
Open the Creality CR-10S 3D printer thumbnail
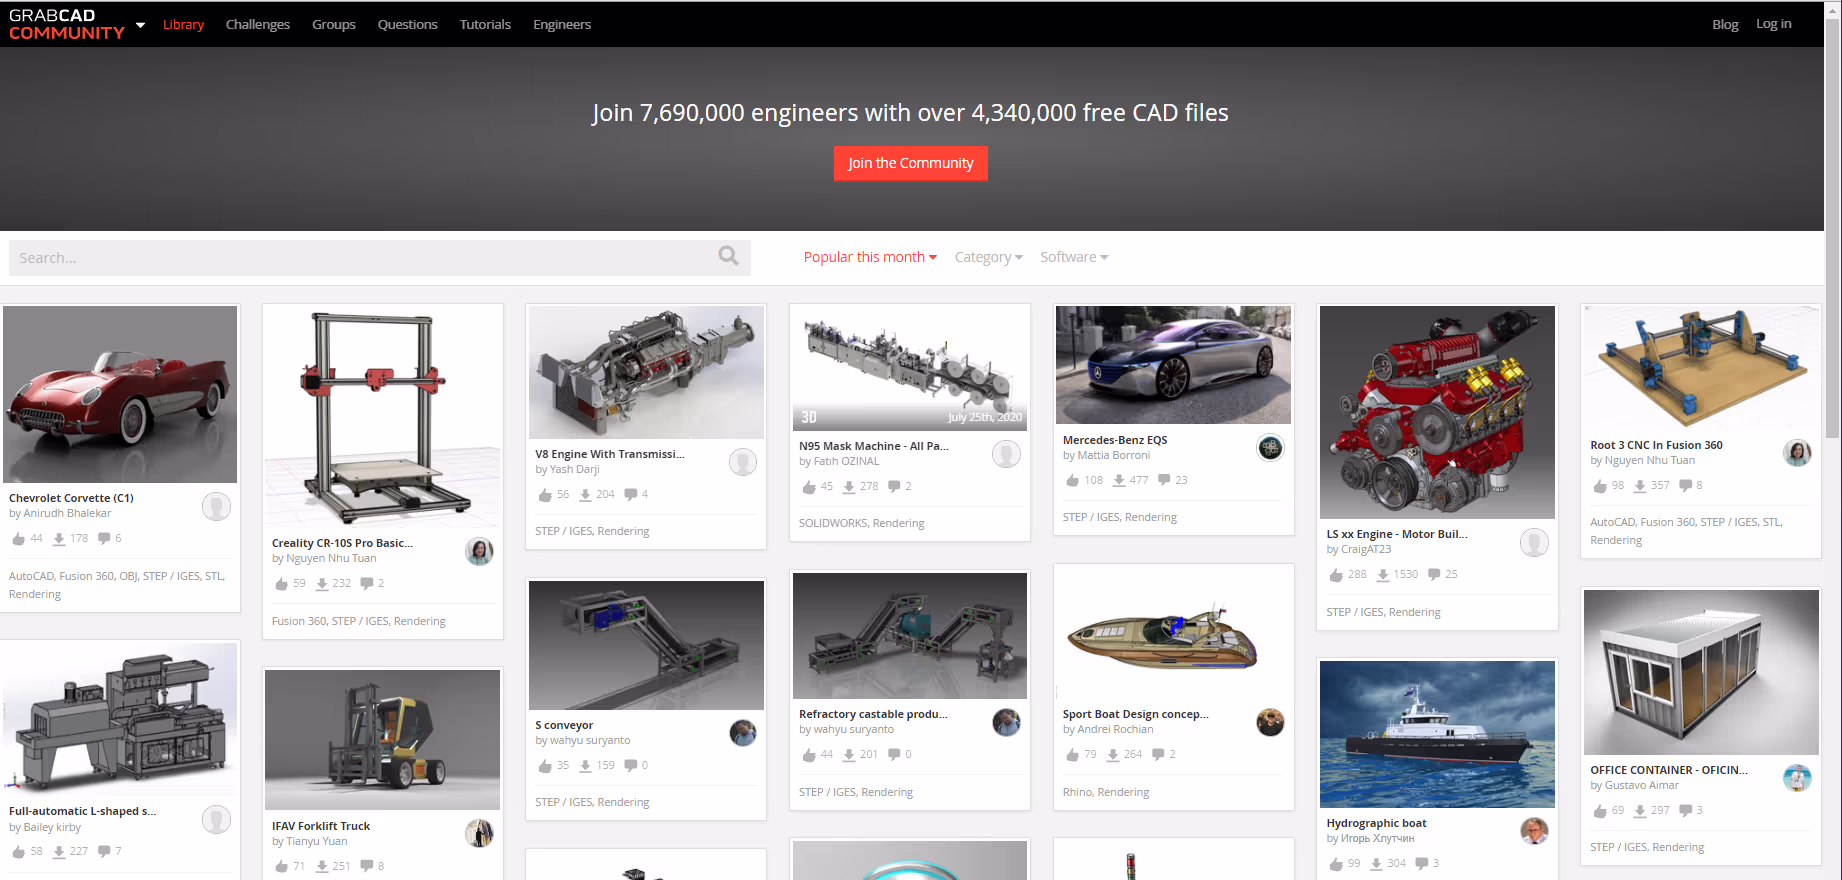pos(382,416)
